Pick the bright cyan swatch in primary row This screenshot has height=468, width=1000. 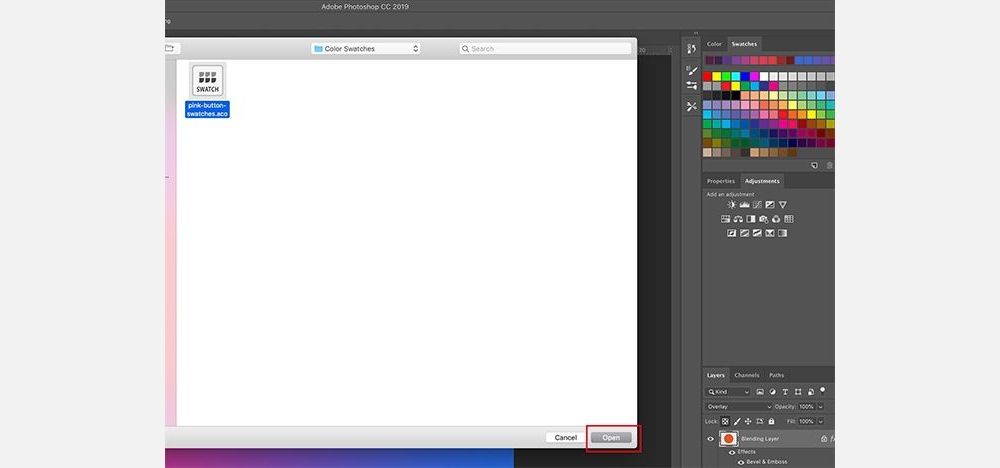735,77
